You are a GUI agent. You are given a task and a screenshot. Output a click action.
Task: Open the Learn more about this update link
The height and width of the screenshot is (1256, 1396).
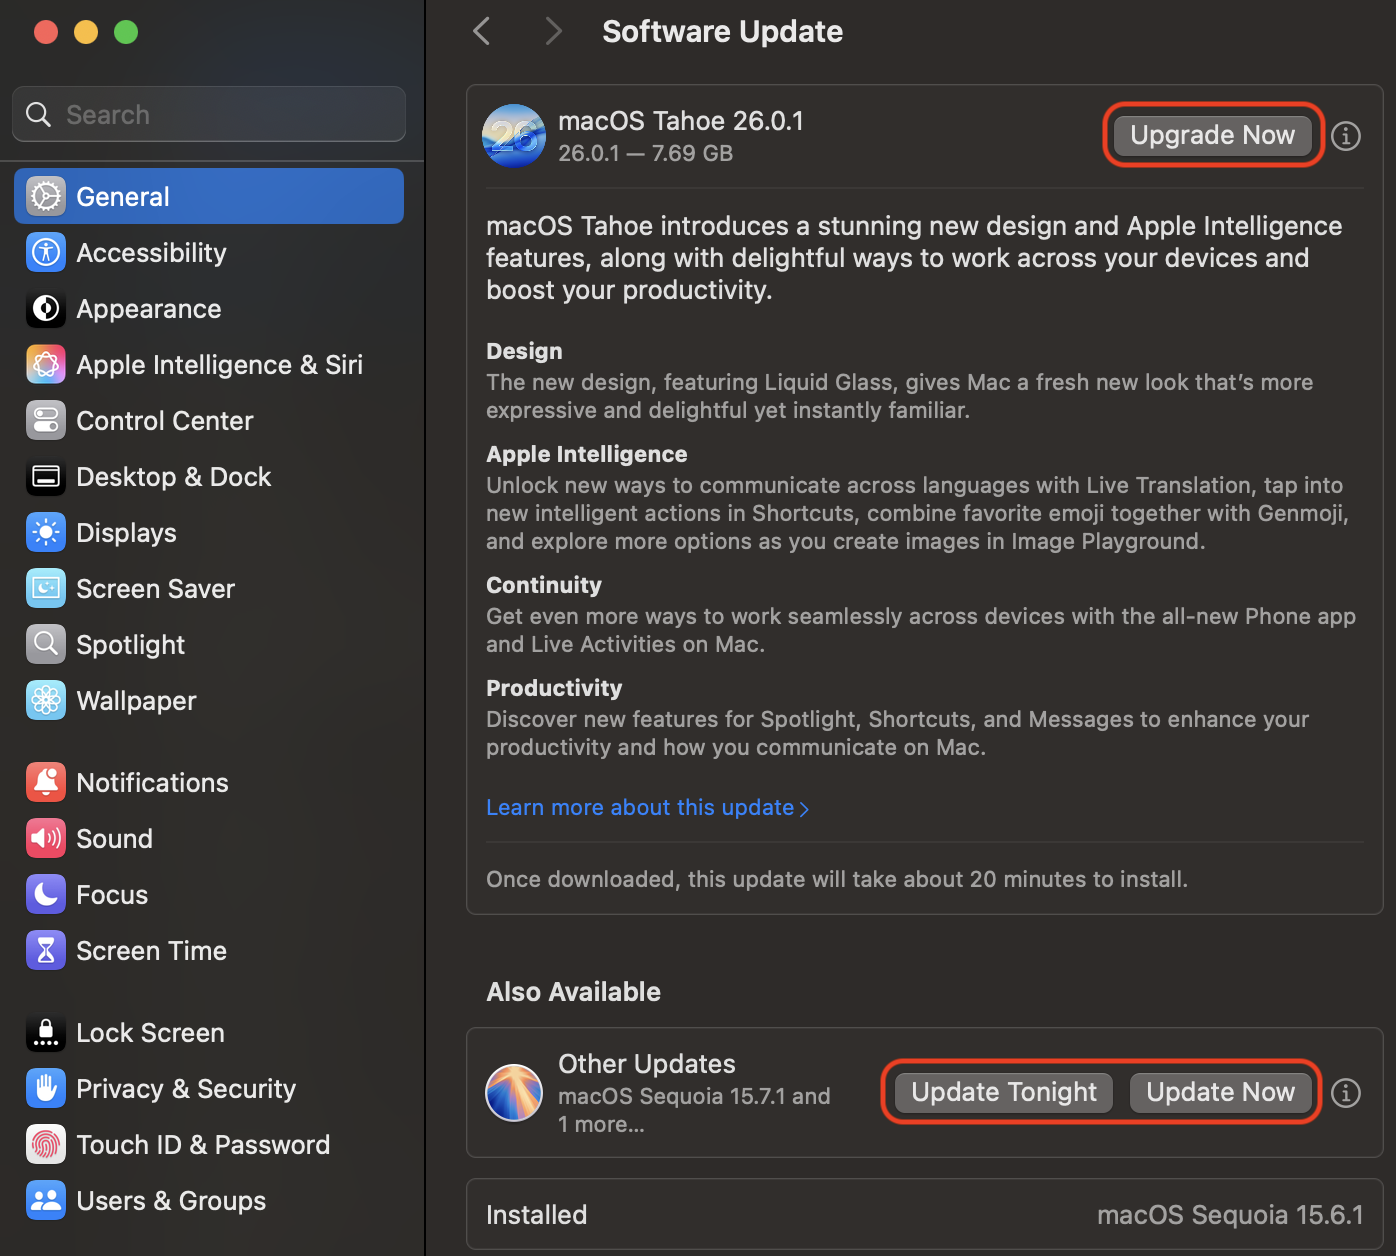[647, 807]
